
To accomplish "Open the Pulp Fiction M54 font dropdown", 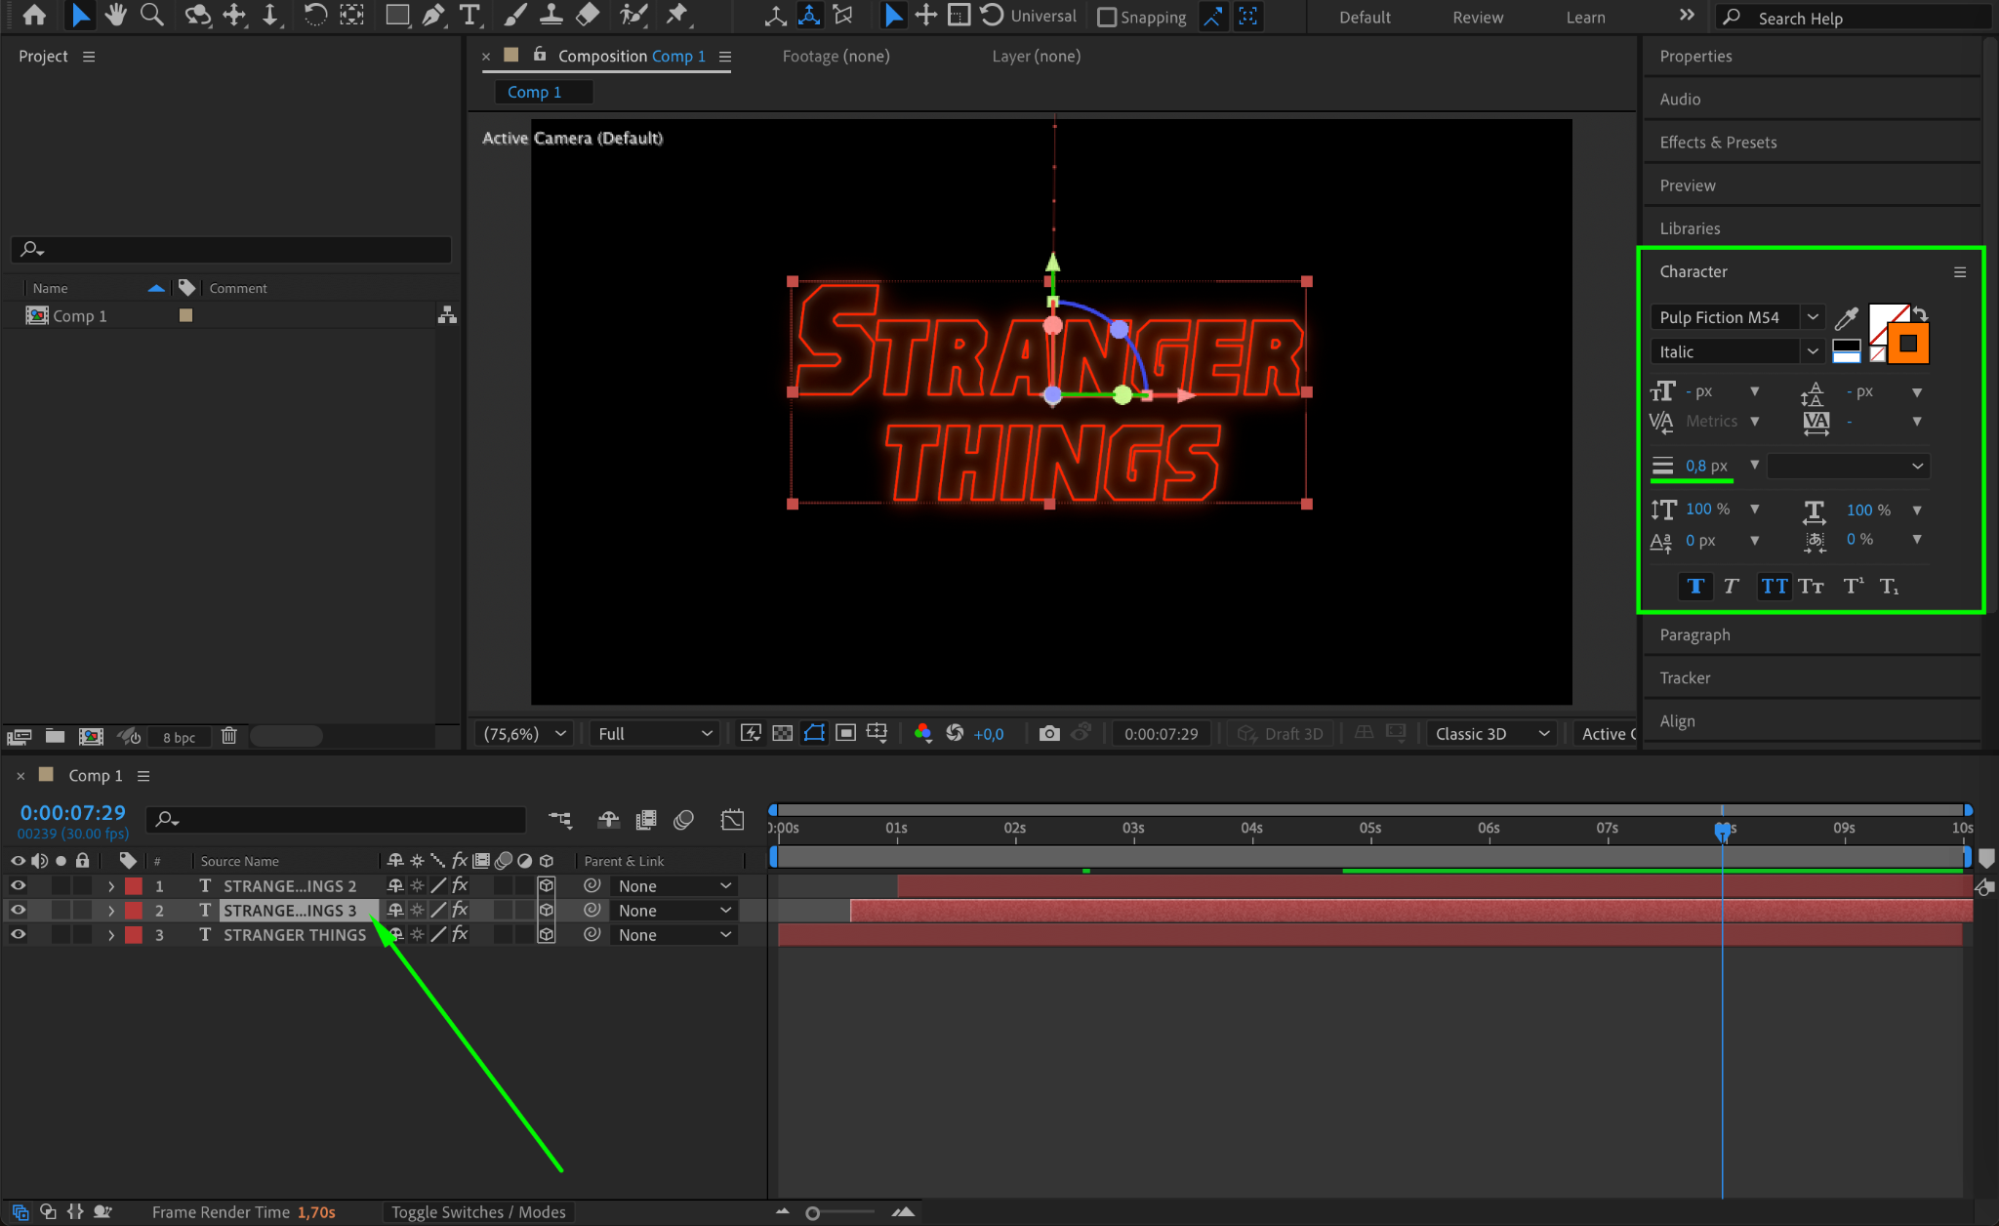I will pyautogui.click(x=1812, y=317).
